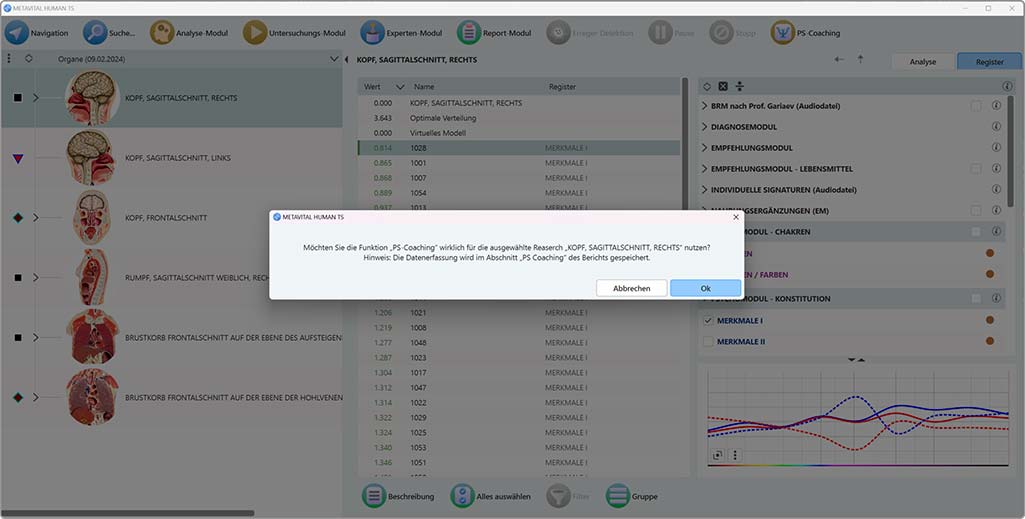Toggle checkbox for BRM nach Prof. Gariaev
This screenshot has height=519, width=1025.
(x=976, y=106)
